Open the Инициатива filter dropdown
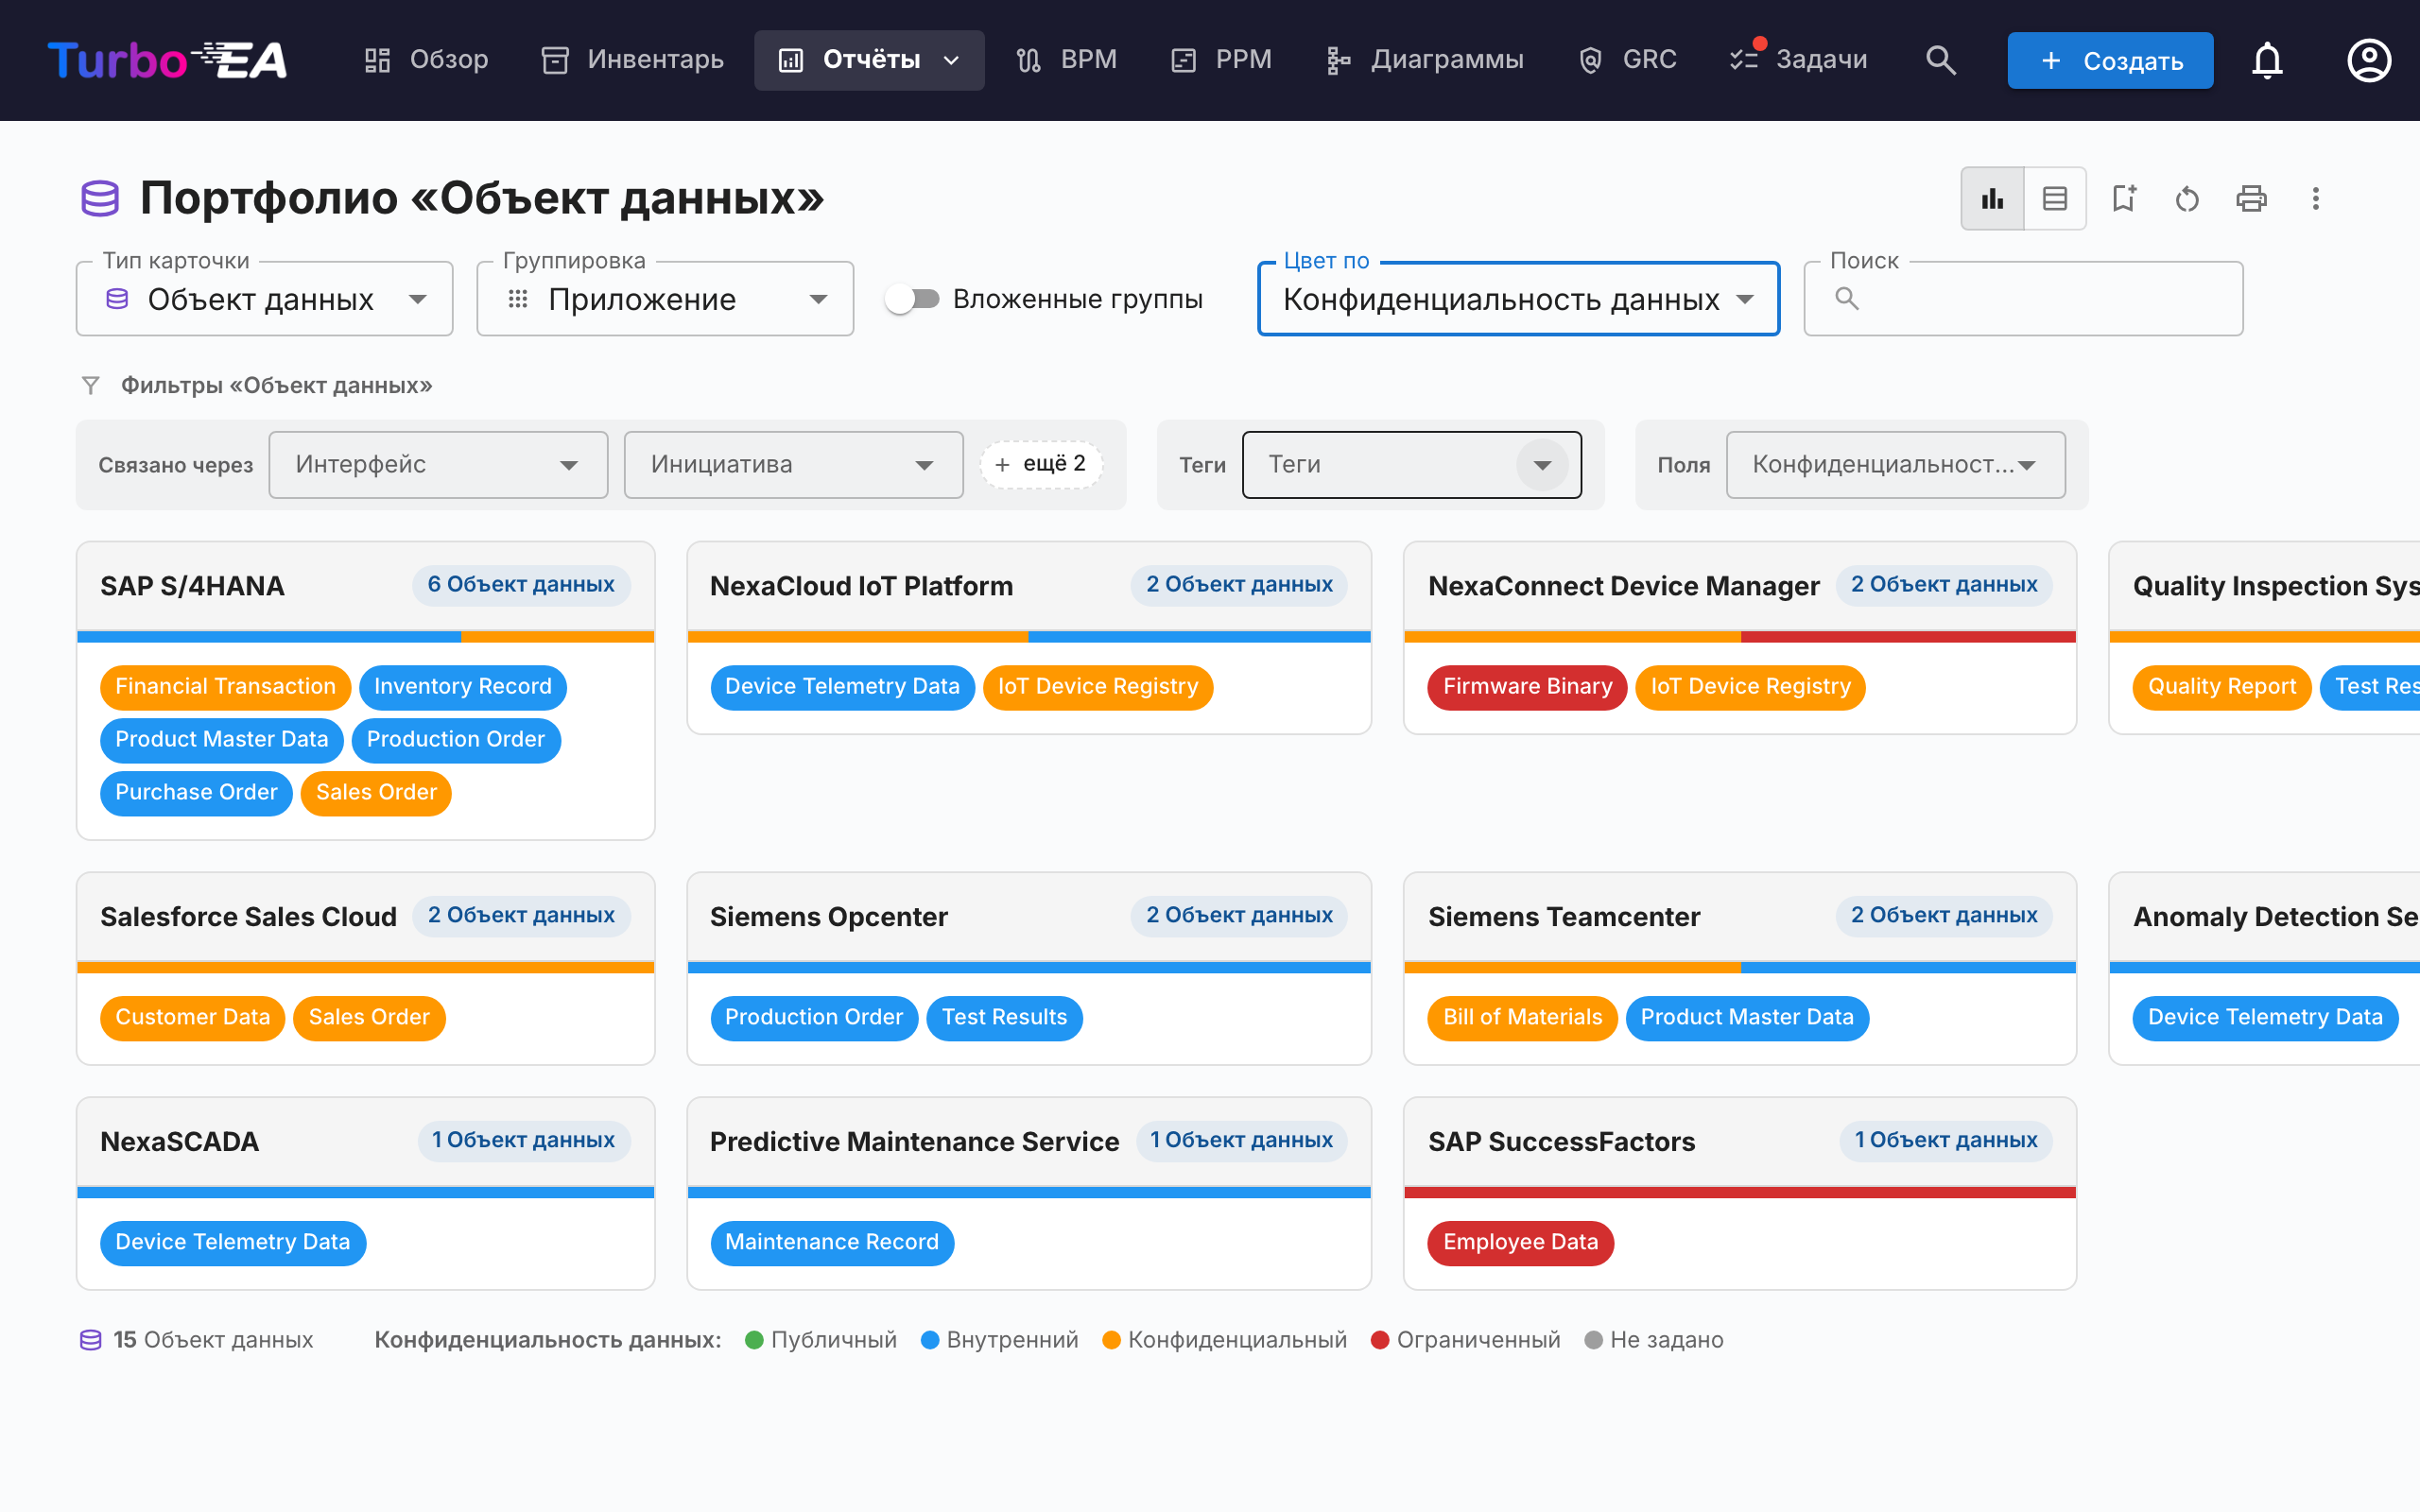 [x=793, y=464]
